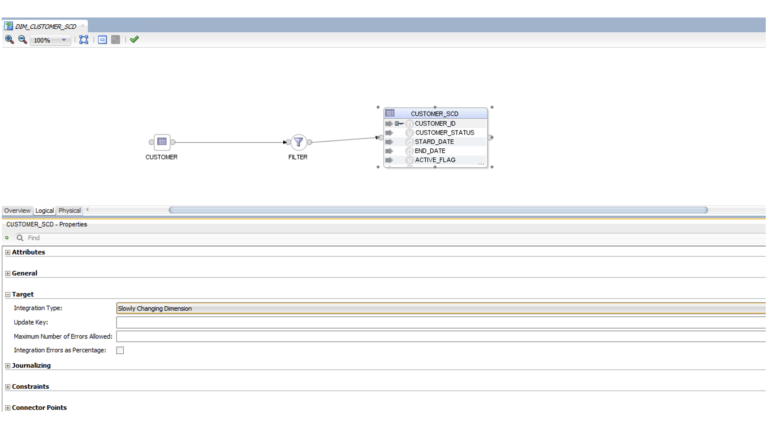
Task: Switch to the Physical tab
Action: point(69,210)
